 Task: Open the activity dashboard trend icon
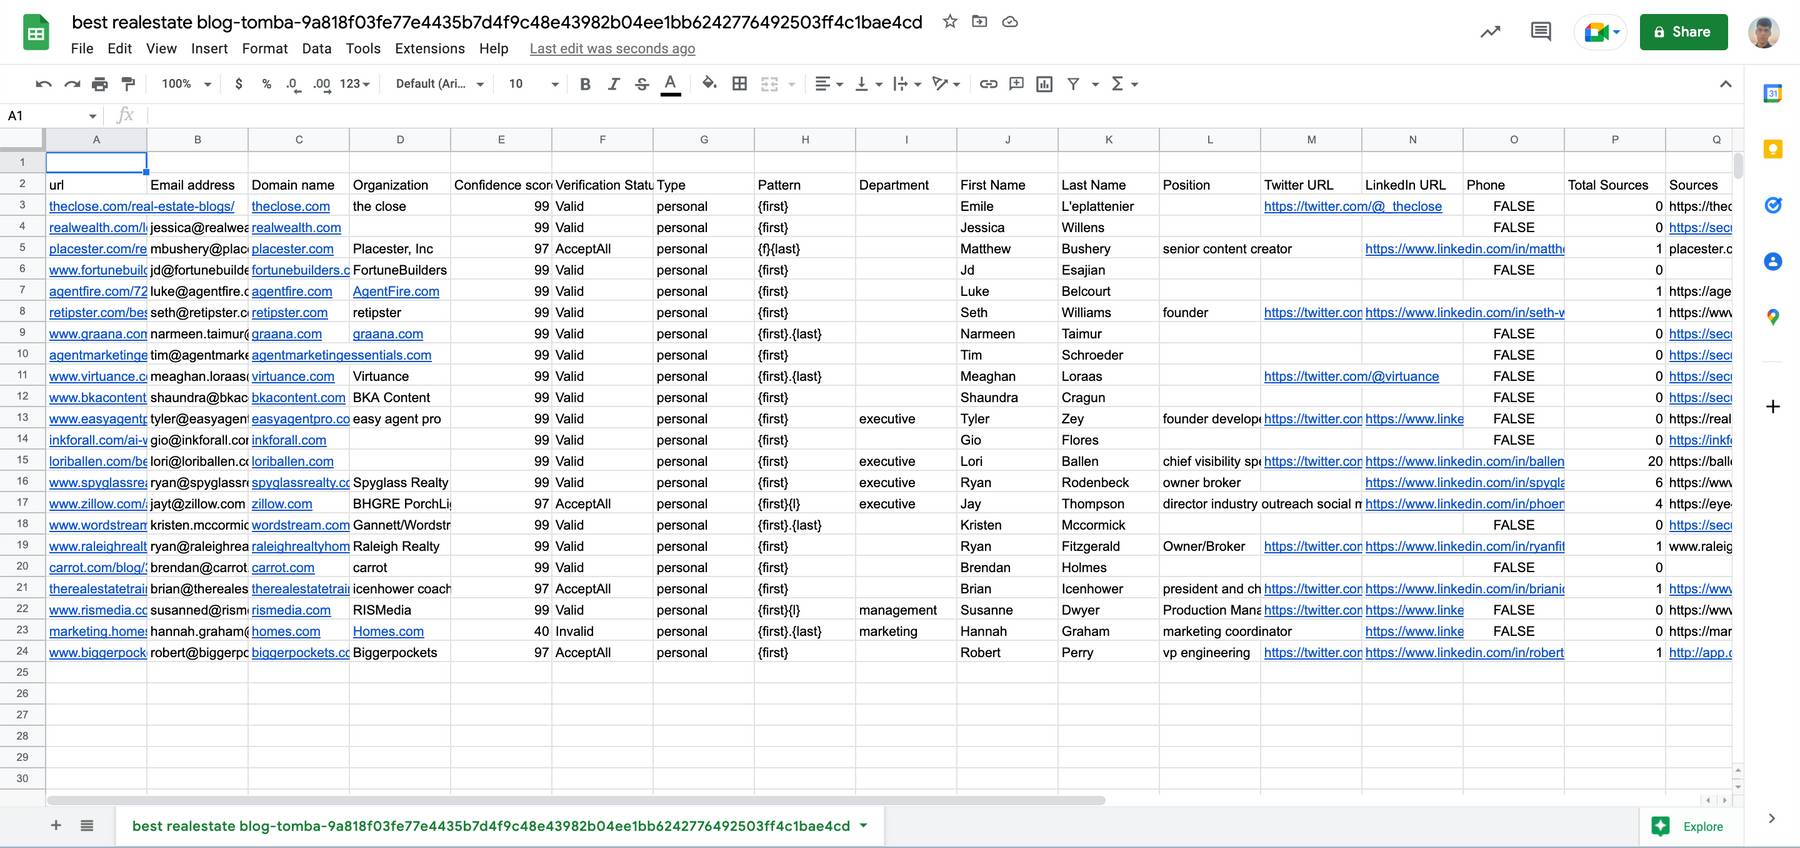click(x=1491, y=32)
